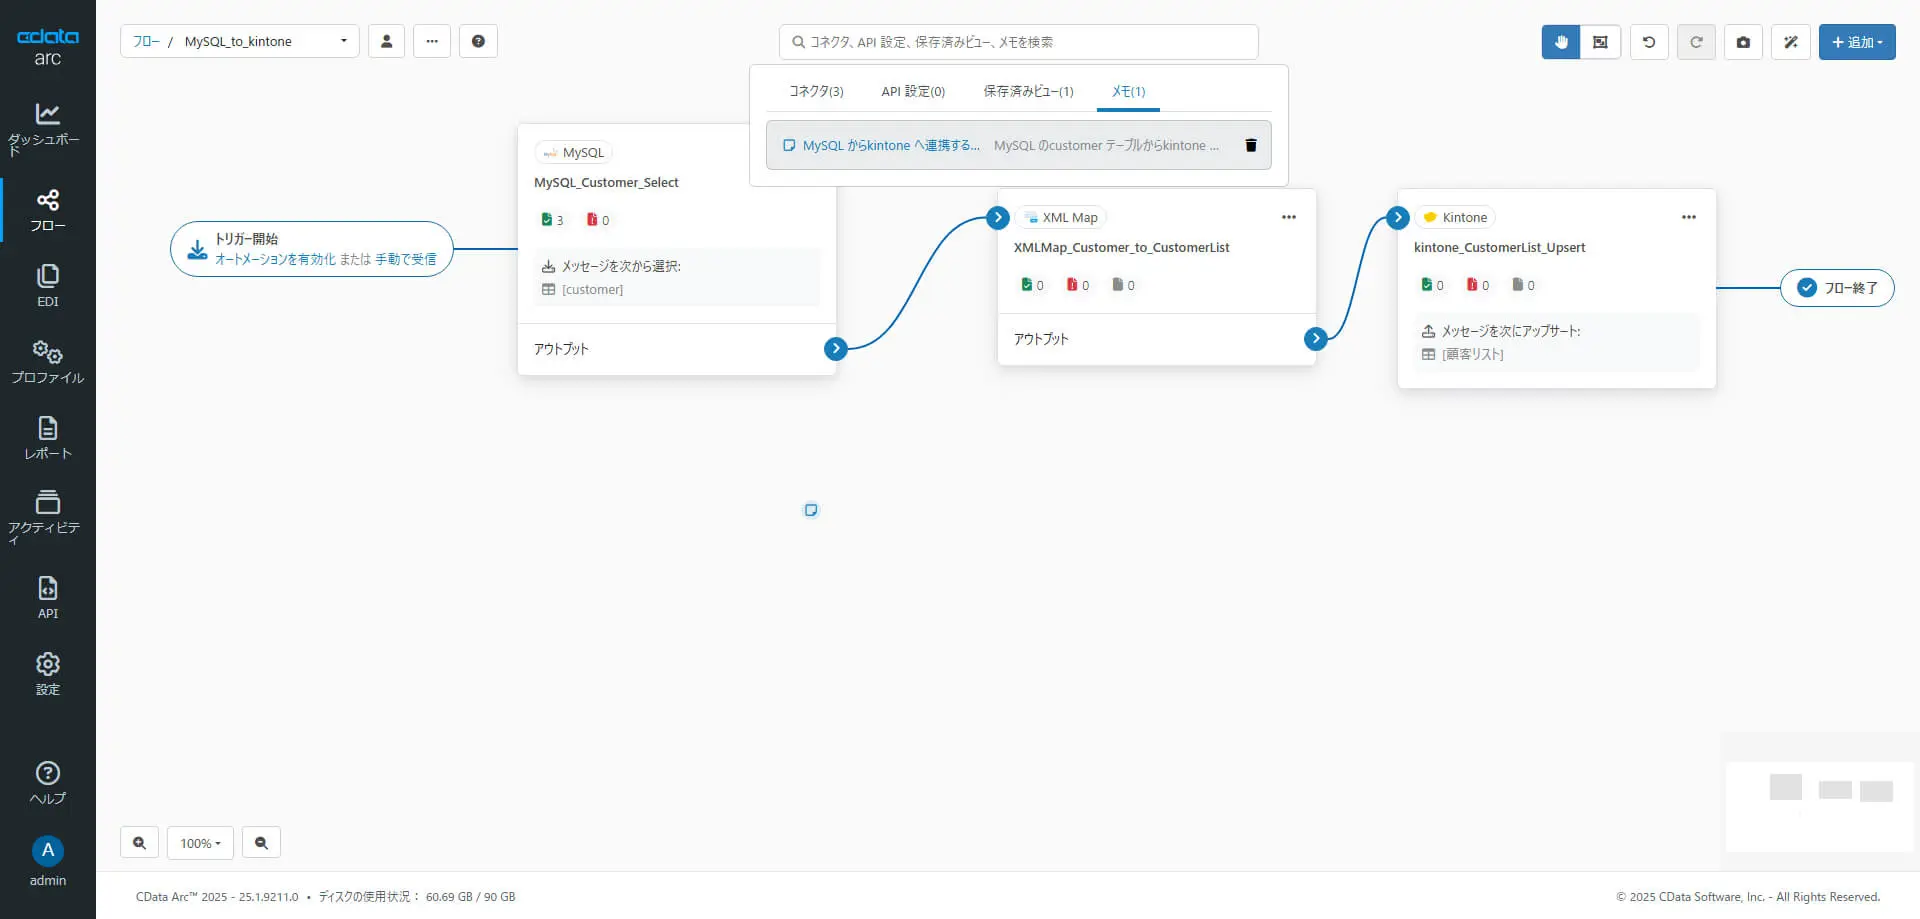Switch to the コネクタ(3) tab

[816, 91]
